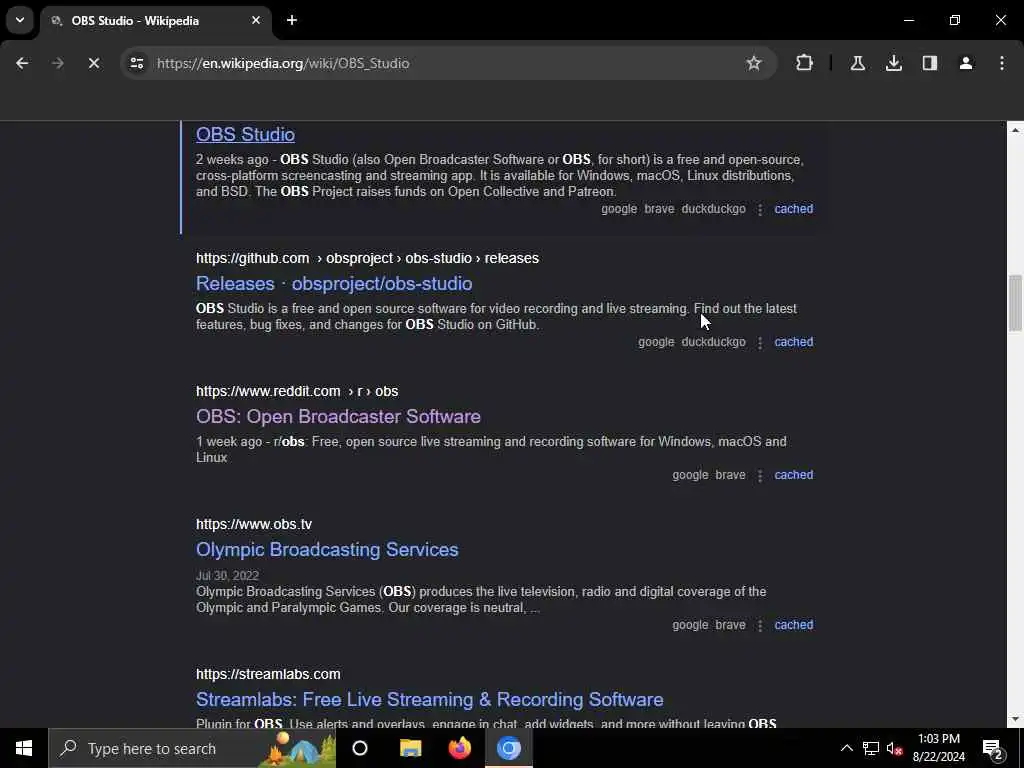
Task: Click the scrollbar up arrow
Action: coord(1015,130)
